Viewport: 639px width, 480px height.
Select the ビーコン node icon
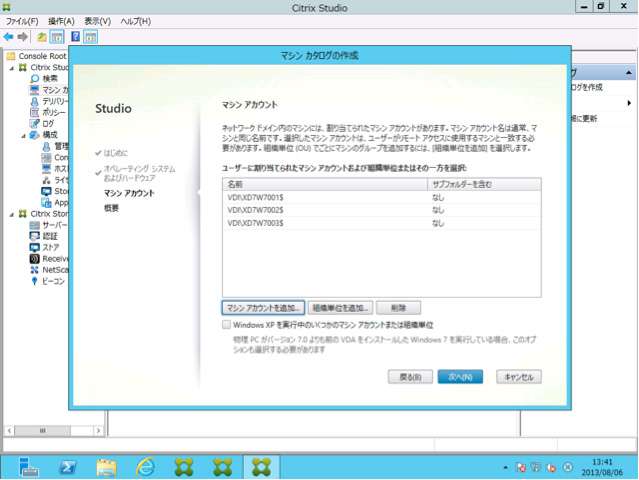coord(35,281)
